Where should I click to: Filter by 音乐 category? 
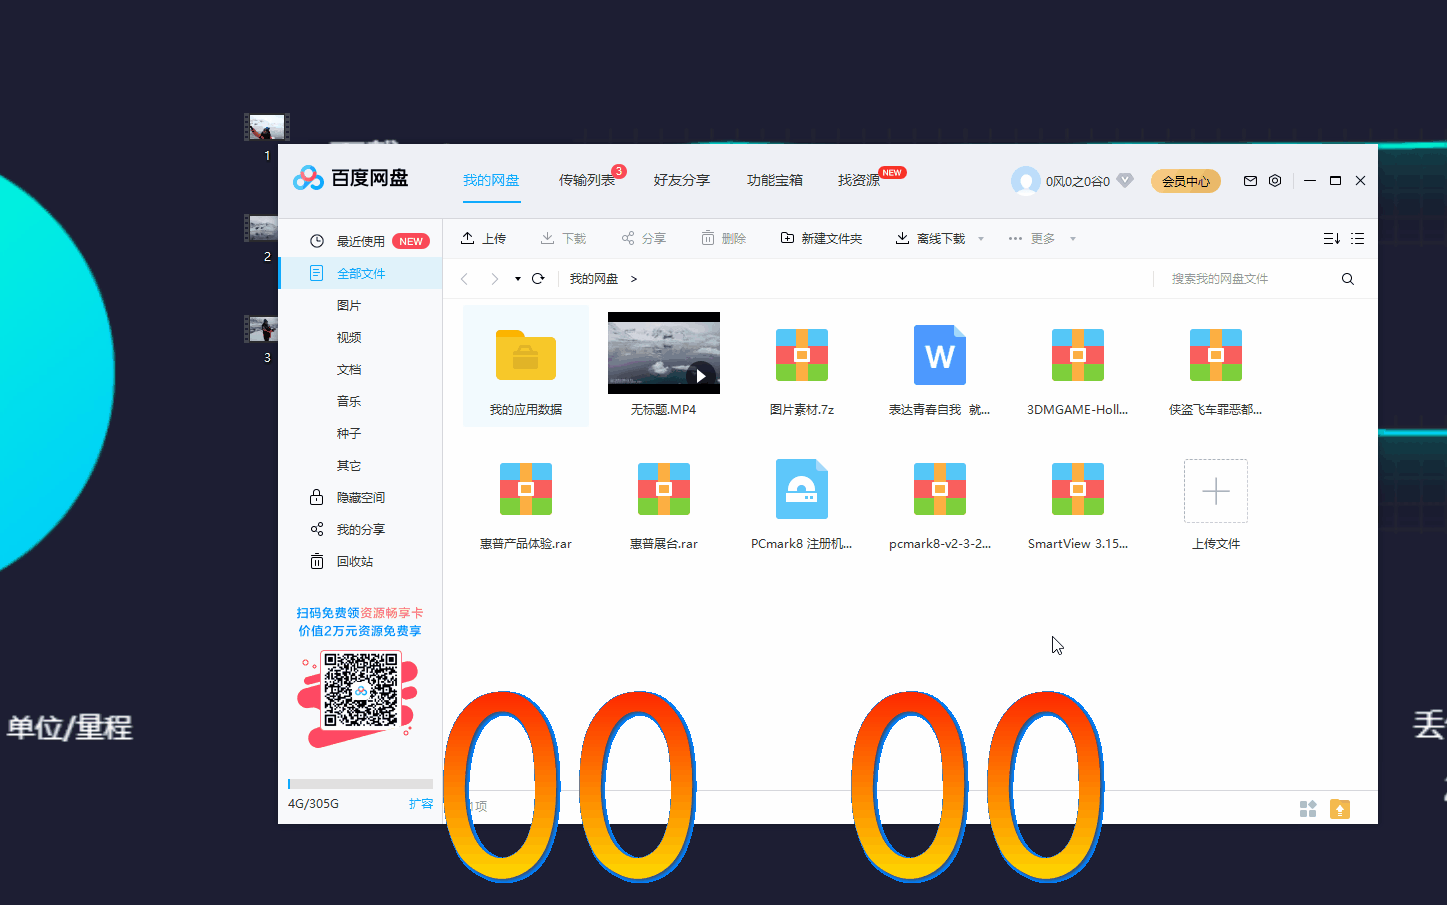[x=349, y=401]
